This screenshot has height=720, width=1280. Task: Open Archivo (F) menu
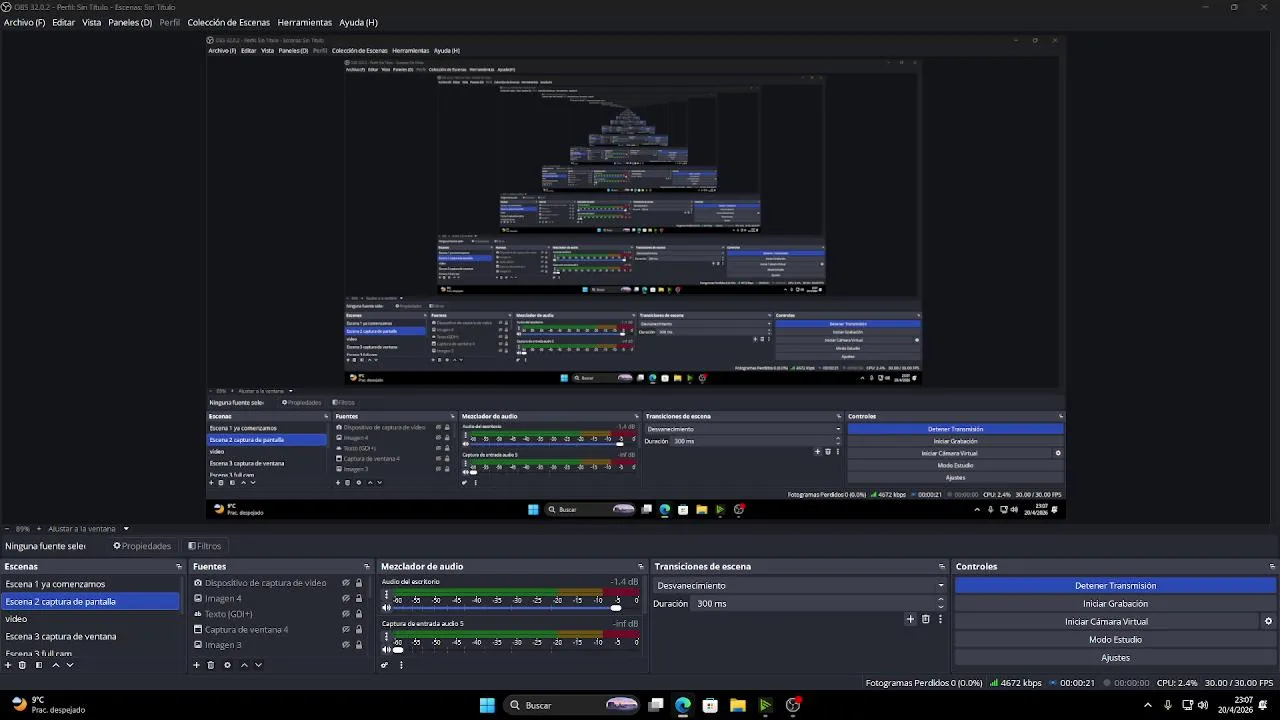pyautogui.click(x=24, y=22)
